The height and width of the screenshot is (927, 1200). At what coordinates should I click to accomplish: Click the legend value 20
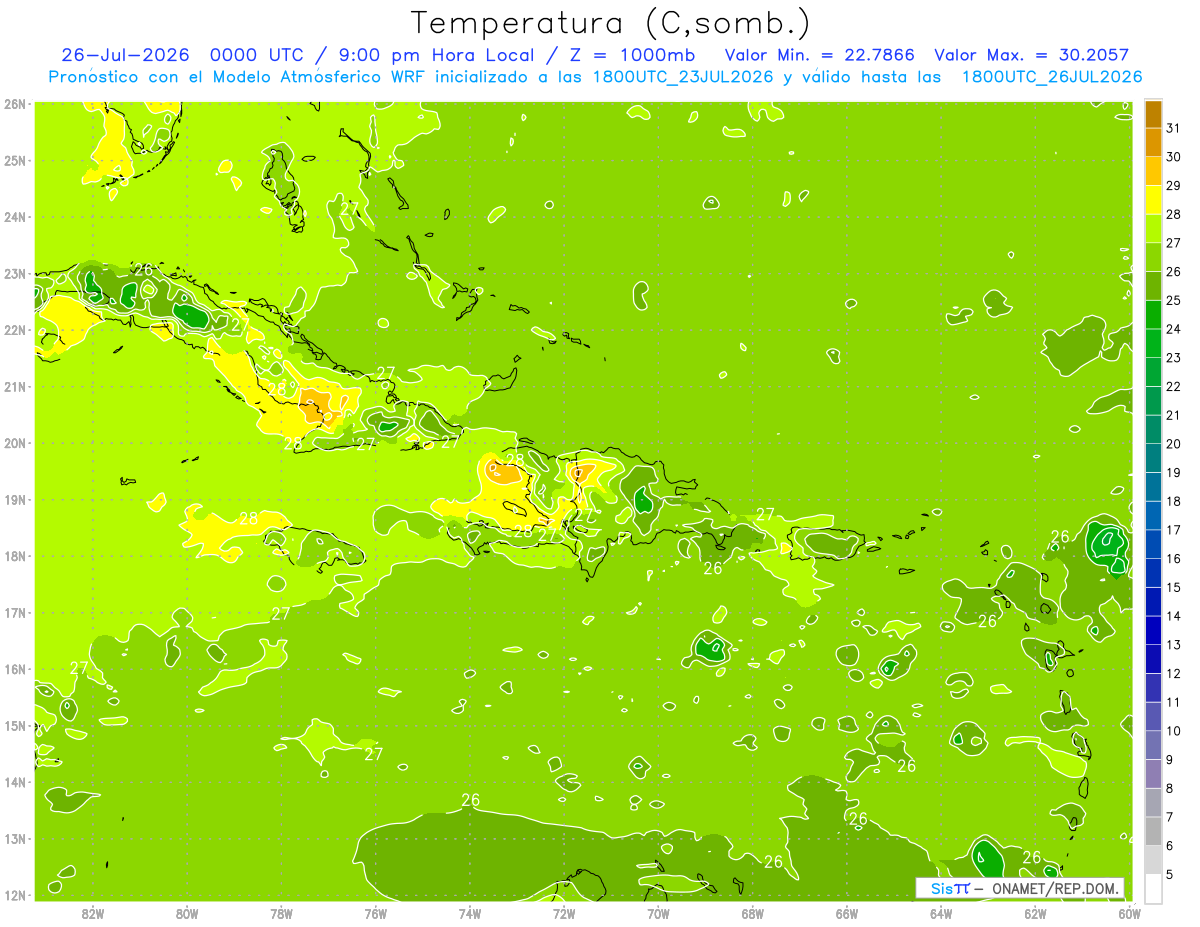(x=1174, y=444)
